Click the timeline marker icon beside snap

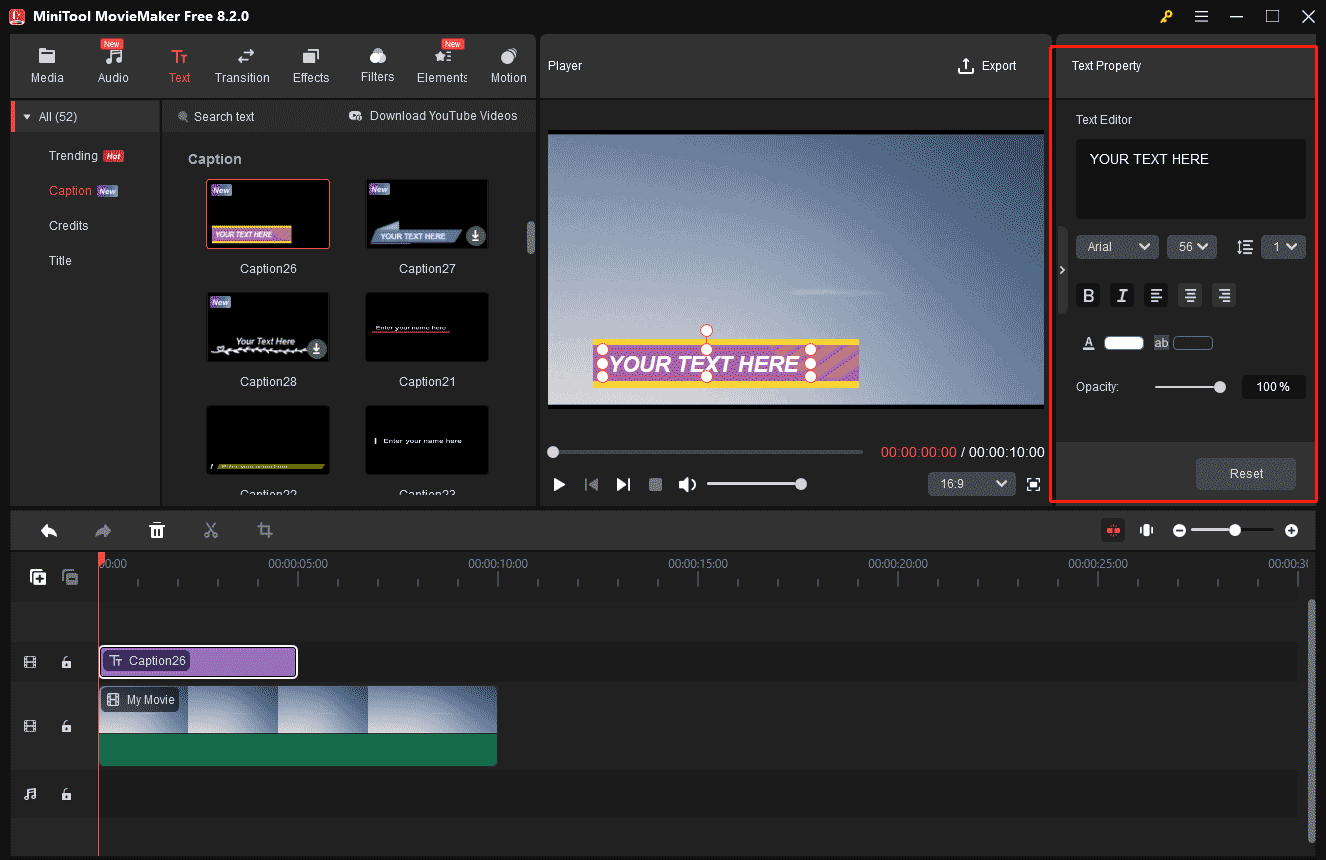1147,530
